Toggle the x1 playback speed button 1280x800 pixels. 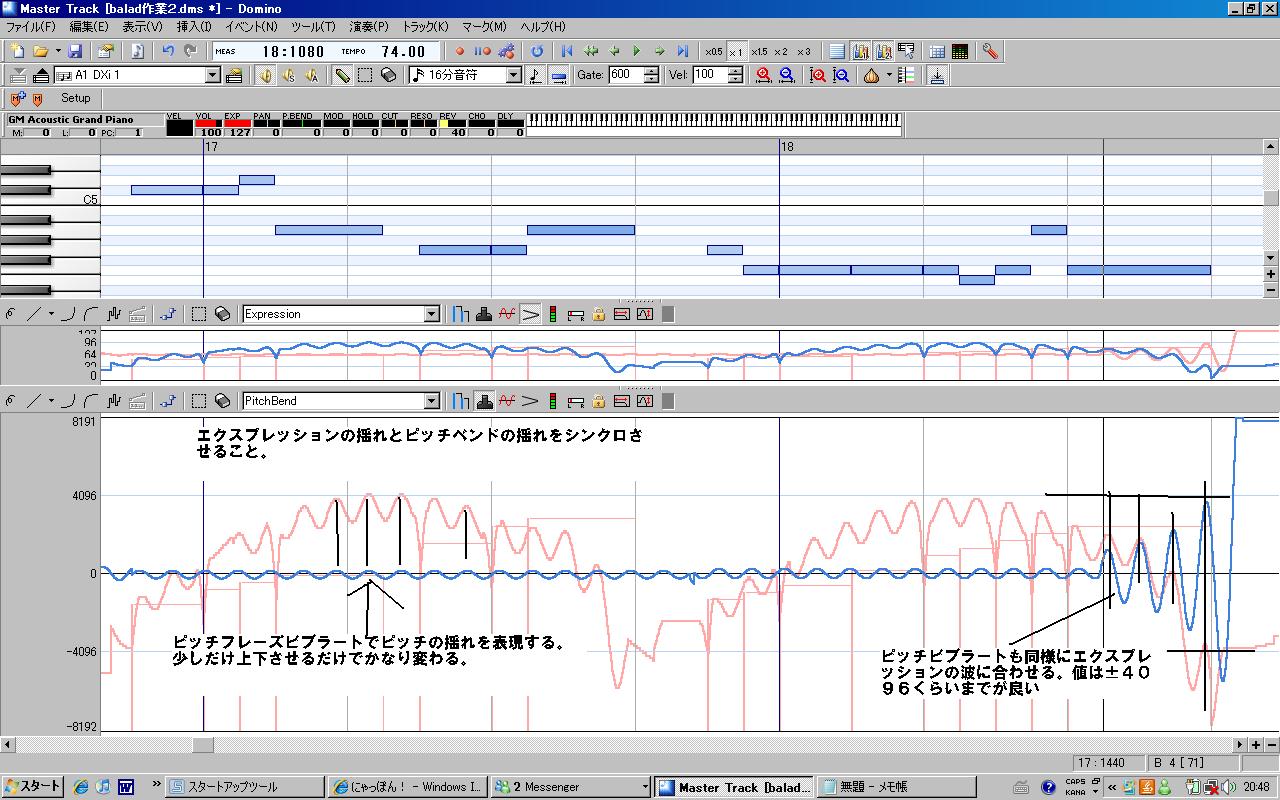click(x=735, y=51)
